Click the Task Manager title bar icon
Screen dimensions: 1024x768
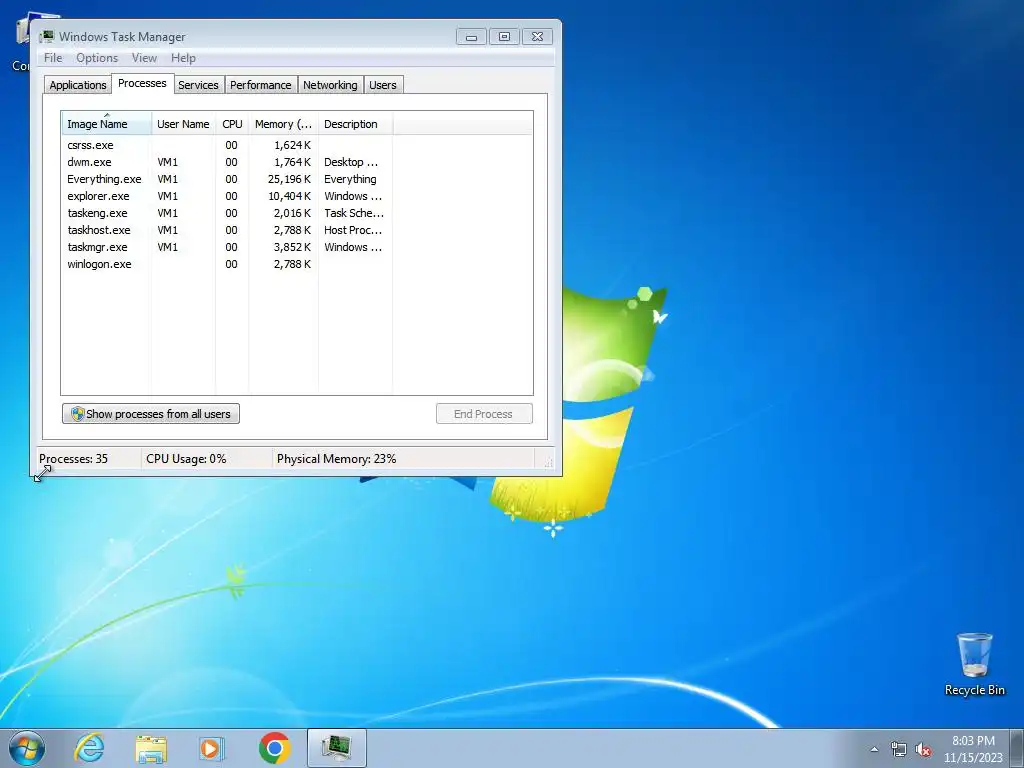[x=47, y=37]
